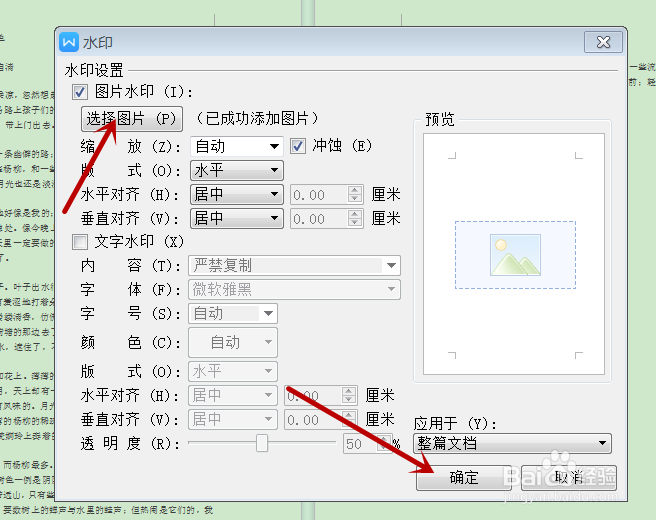
Task: Click text 垂直对齐 offset field 0.00
Action: tap(313, 420)
